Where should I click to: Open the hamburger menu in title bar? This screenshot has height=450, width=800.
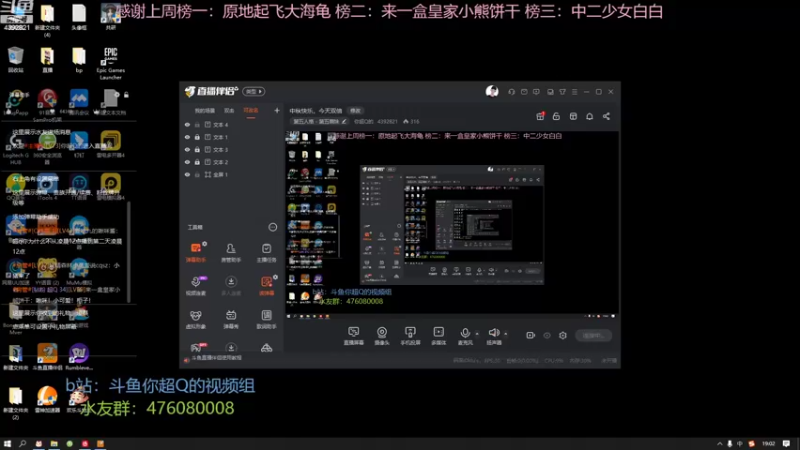[574, 92]
